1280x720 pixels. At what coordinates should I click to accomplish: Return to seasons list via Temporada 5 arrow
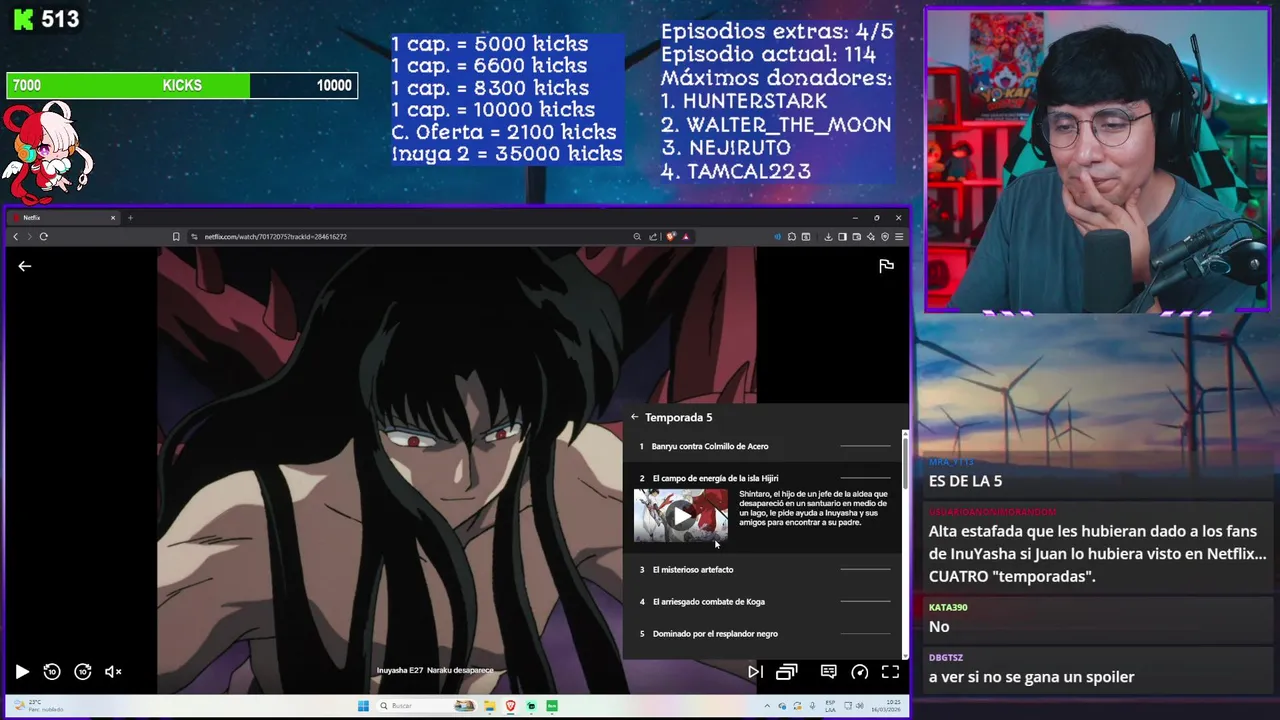tap(634, 417)
